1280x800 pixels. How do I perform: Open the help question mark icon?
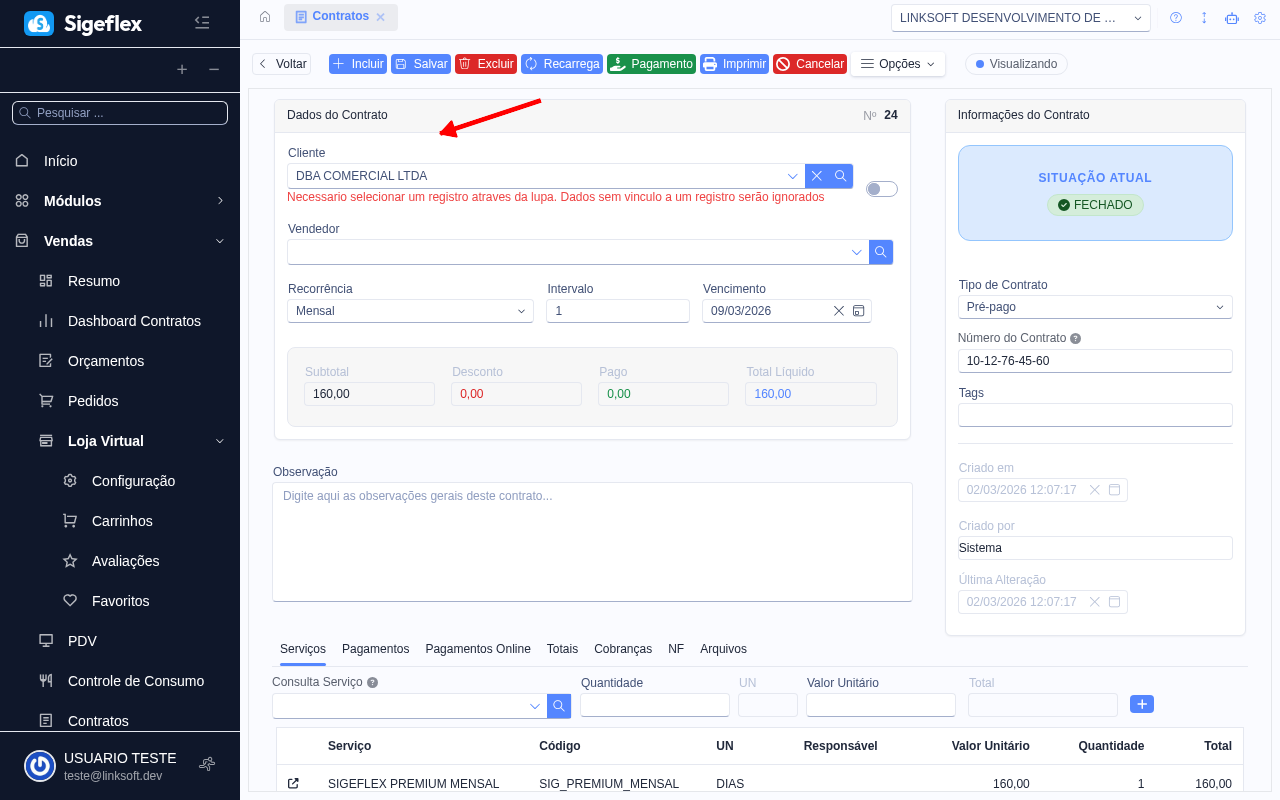(x=1176, y=18)
